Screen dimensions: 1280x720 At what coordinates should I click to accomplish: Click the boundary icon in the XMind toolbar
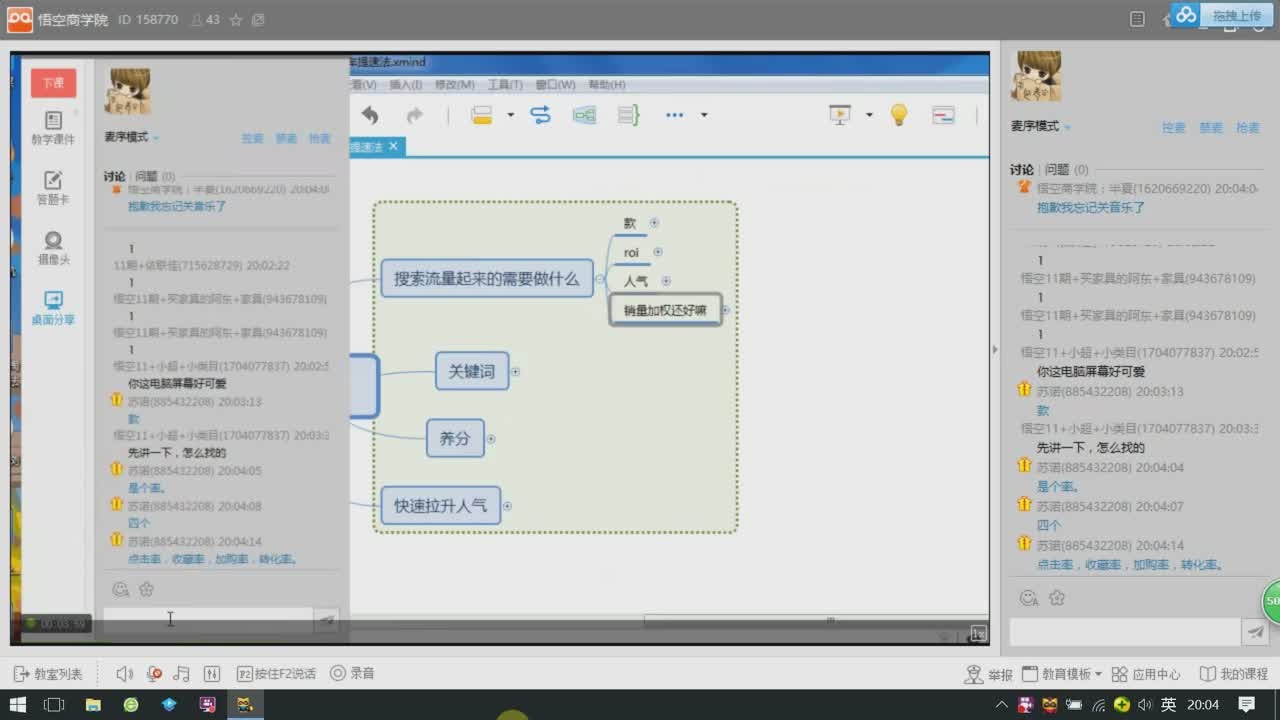pyautogui.click(x=585, y=115)
